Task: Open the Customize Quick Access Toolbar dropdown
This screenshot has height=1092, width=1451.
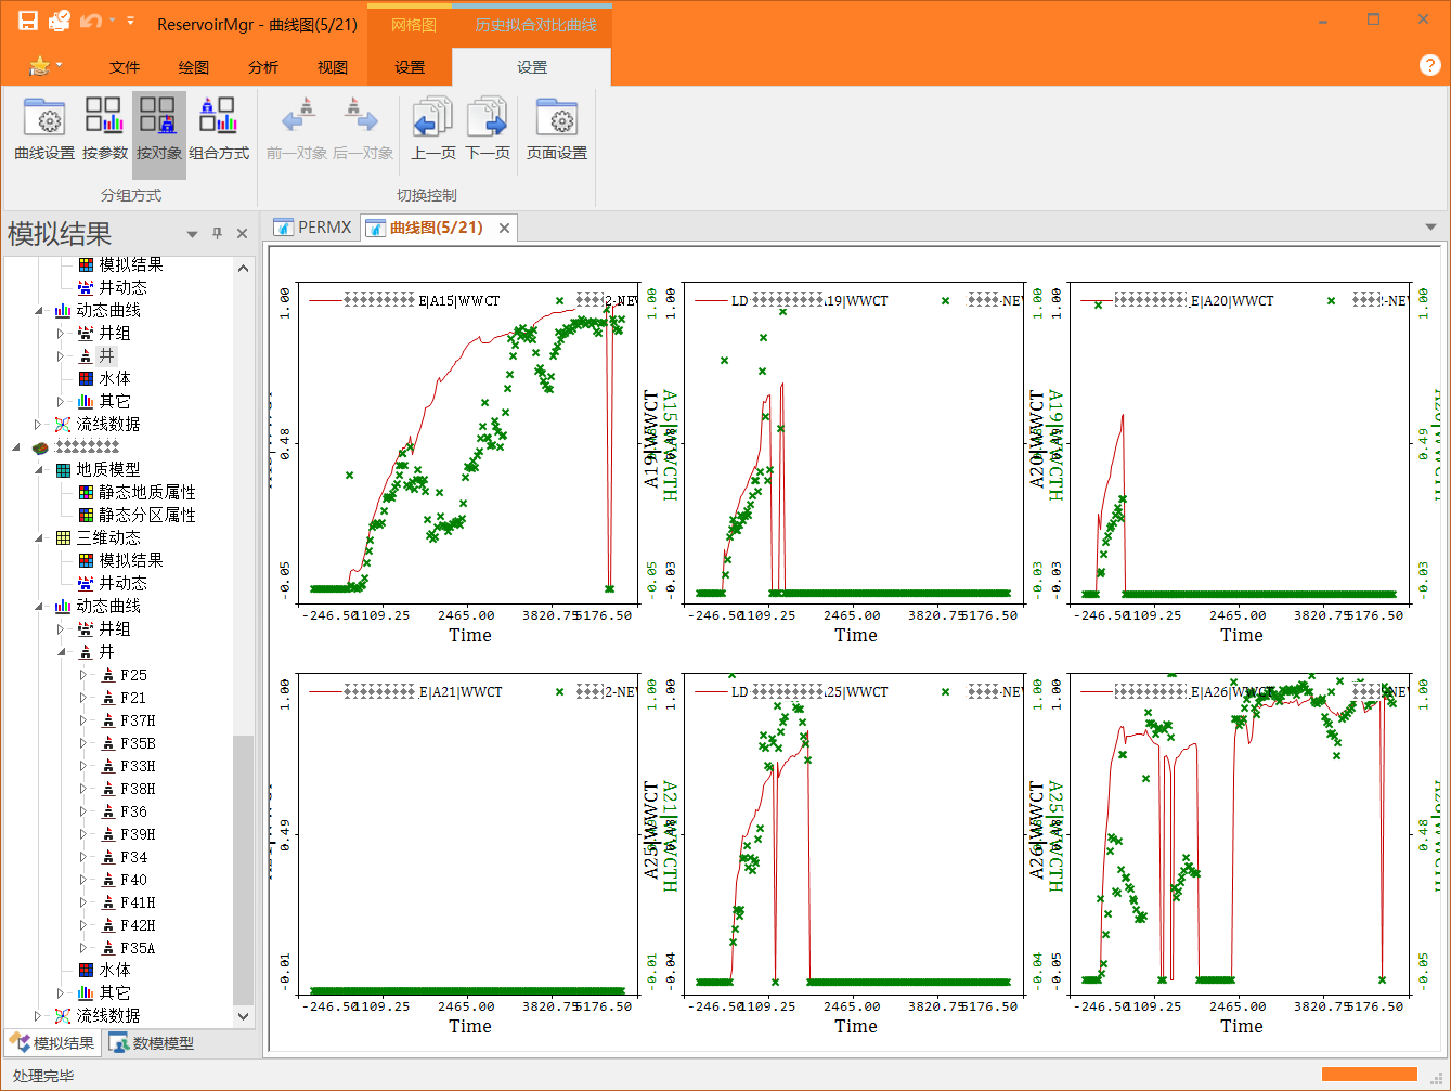Action: (x=132, y=21)
